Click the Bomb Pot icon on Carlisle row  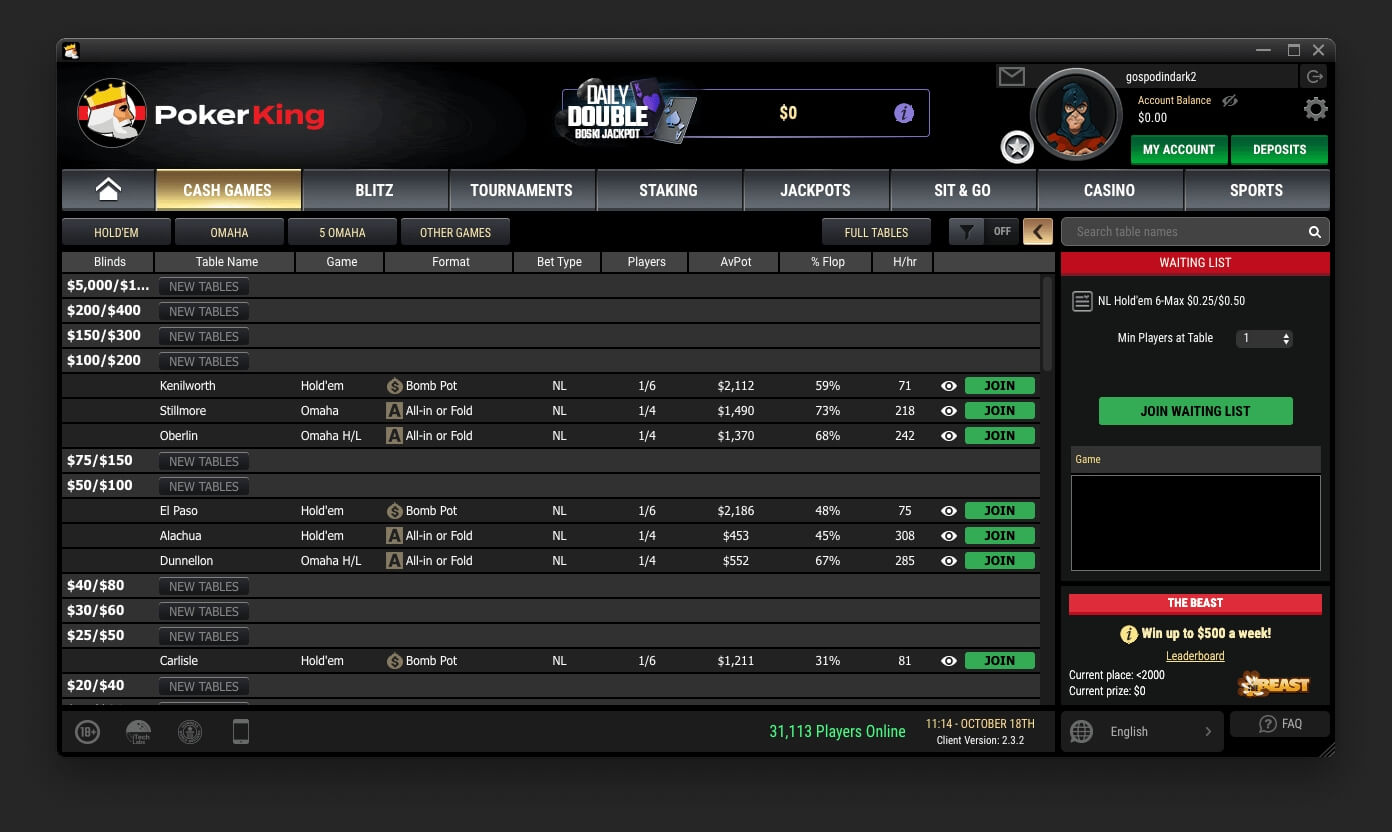(x=395, y=661)
